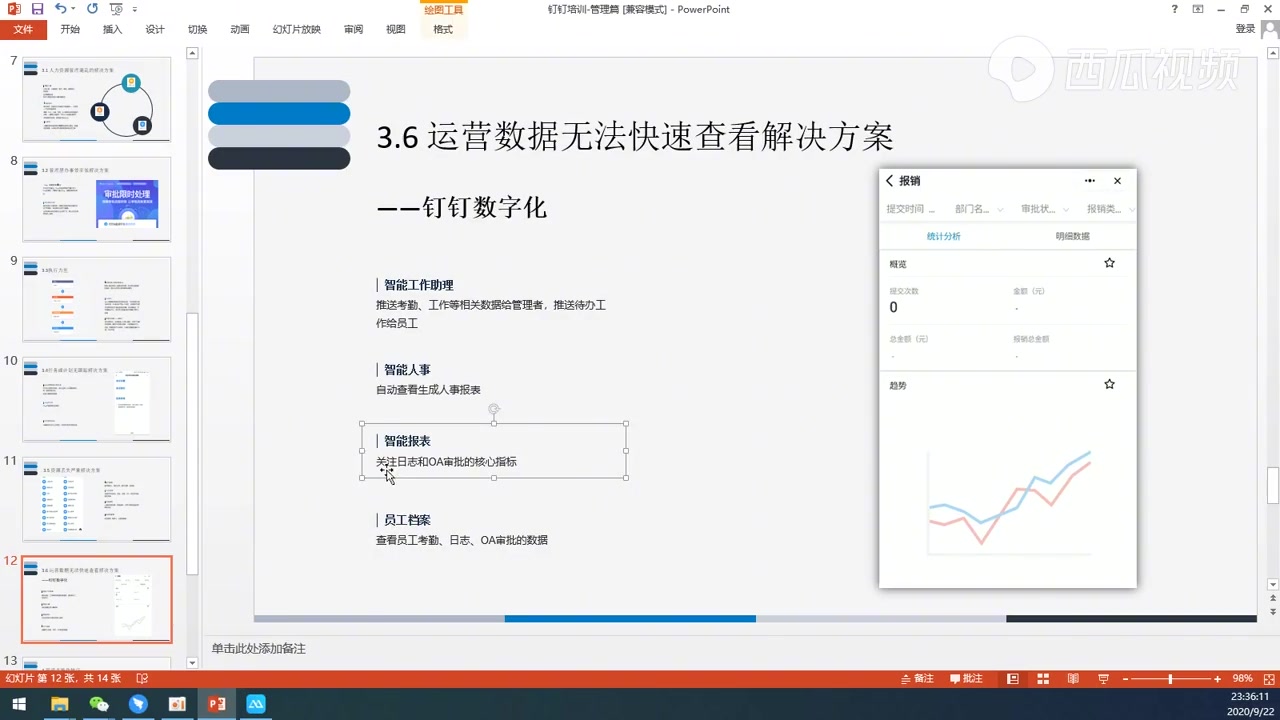Image resolution: width=1280 pixels, height=720 pixels.
Task: Click the Redo/Repeat icon
Action: [x=92, y=9]
